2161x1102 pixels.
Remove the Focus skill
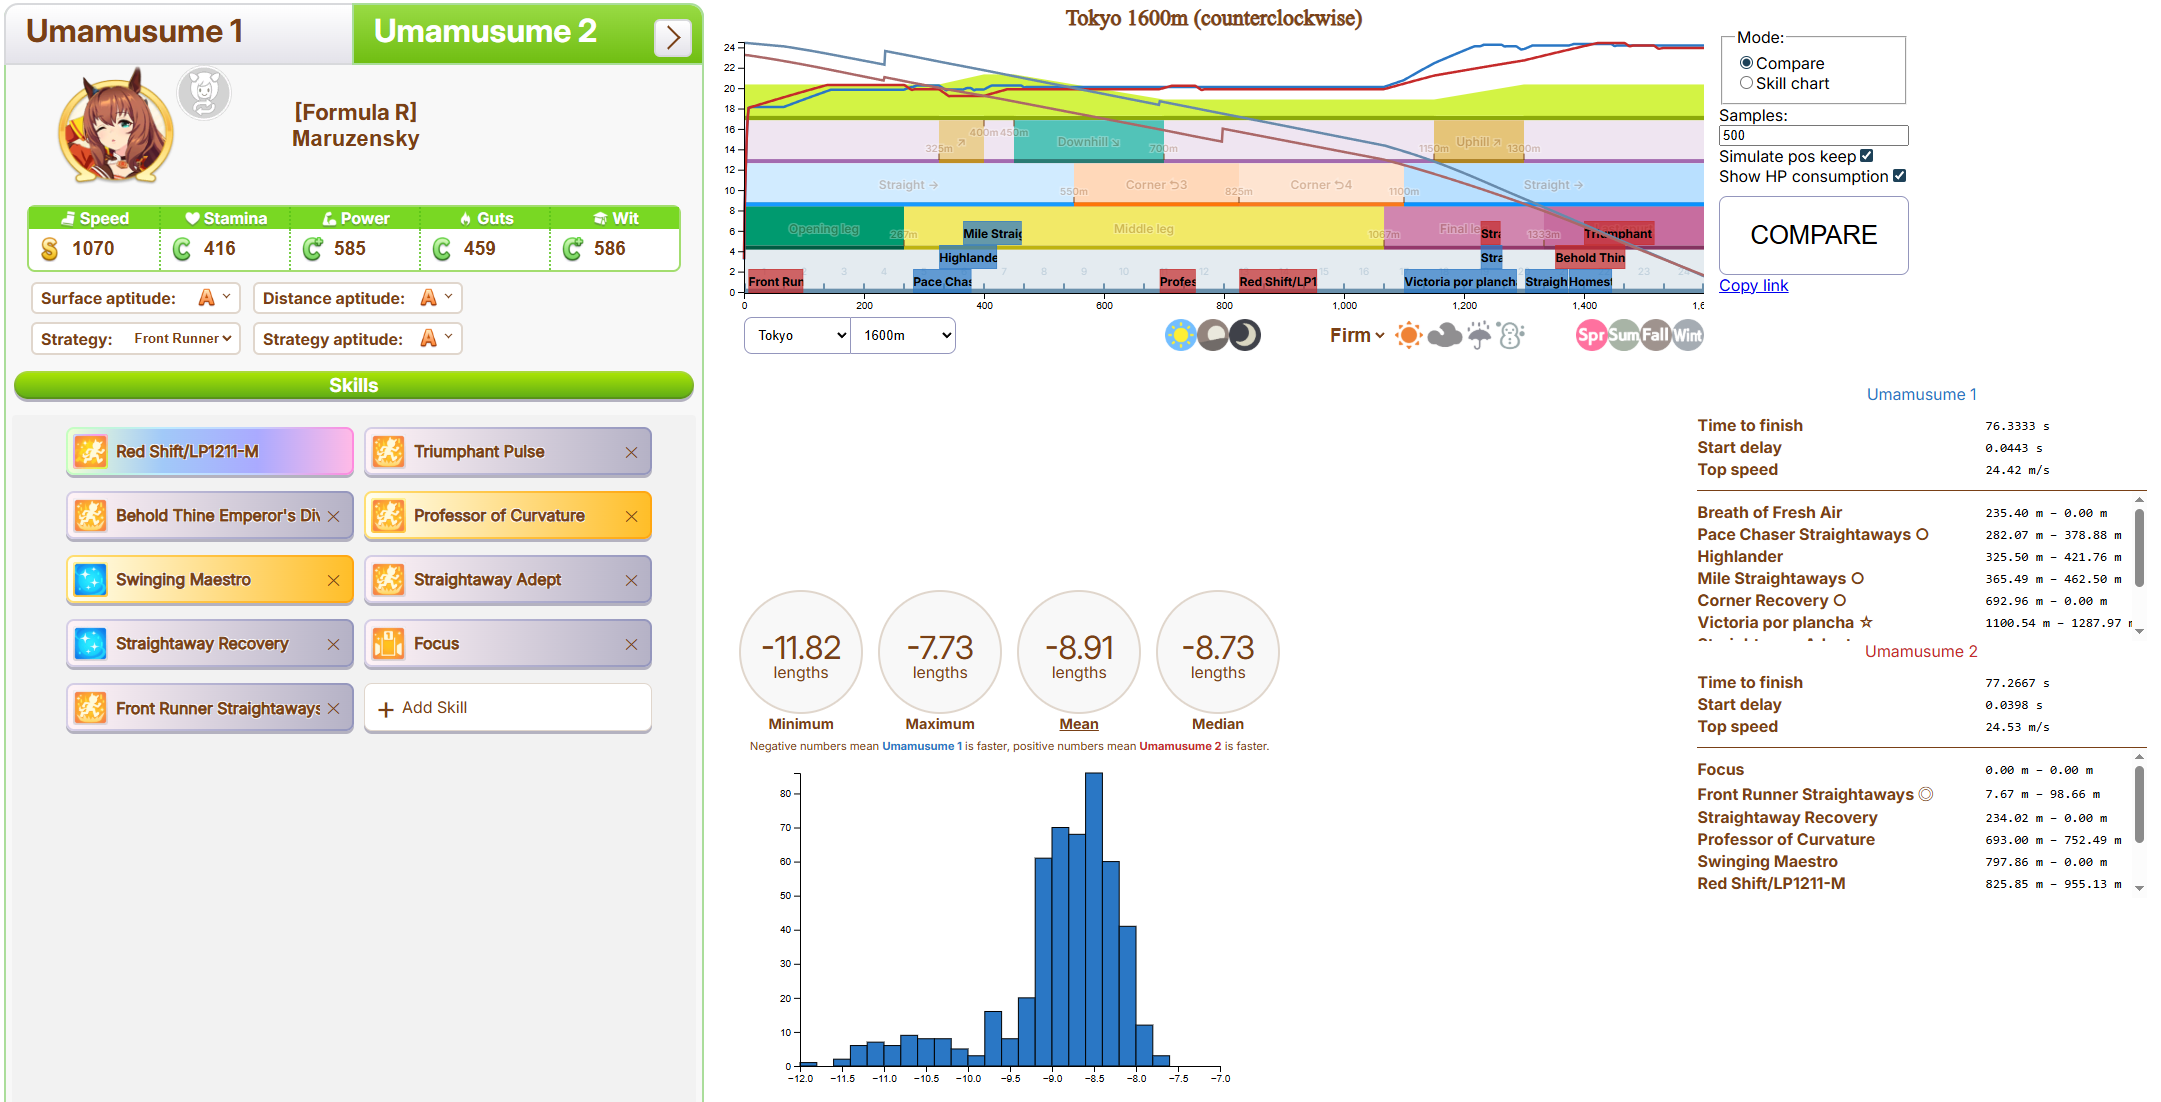coord(631,645)
